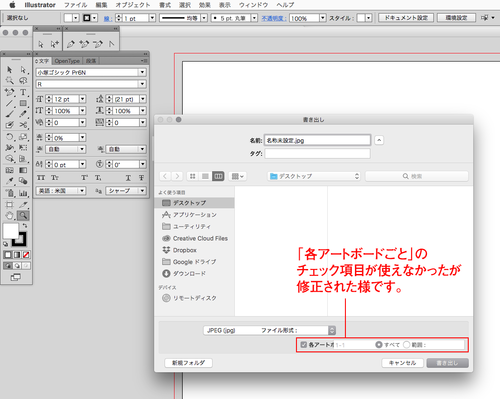Select the Scissors tool
Image resolution: width=500 pixels, height=399 pixels.
pyautogui.click(x=23, y=125)
